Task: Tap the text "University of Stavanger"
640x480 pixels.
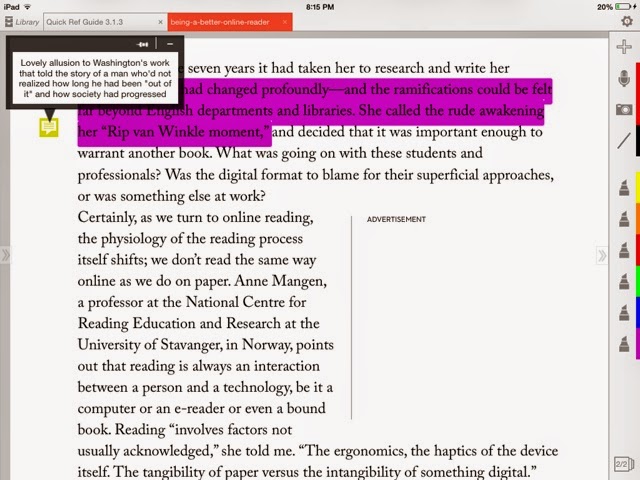Action: coord(150,344)
